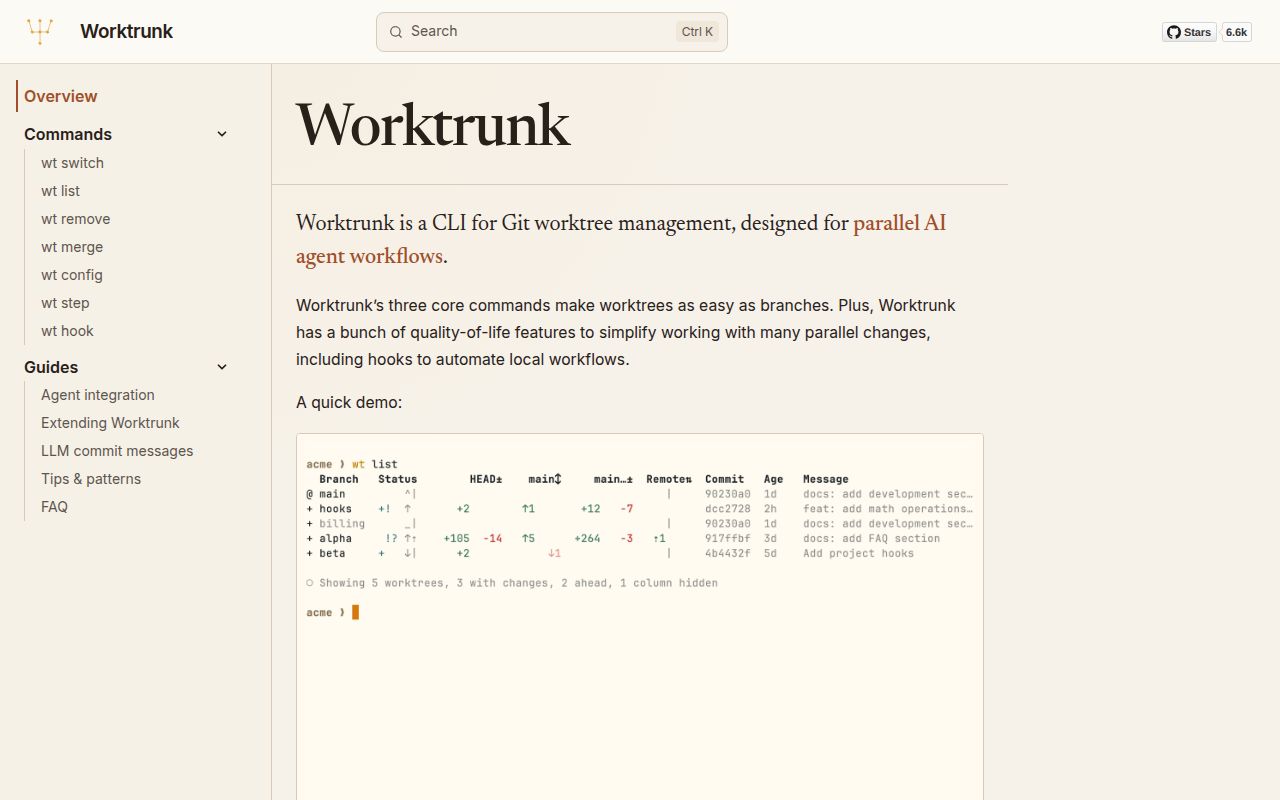Click the 'Showing 5 worktrees' summary line
This screenshot has width=1280, height=800.
point(512,583)
